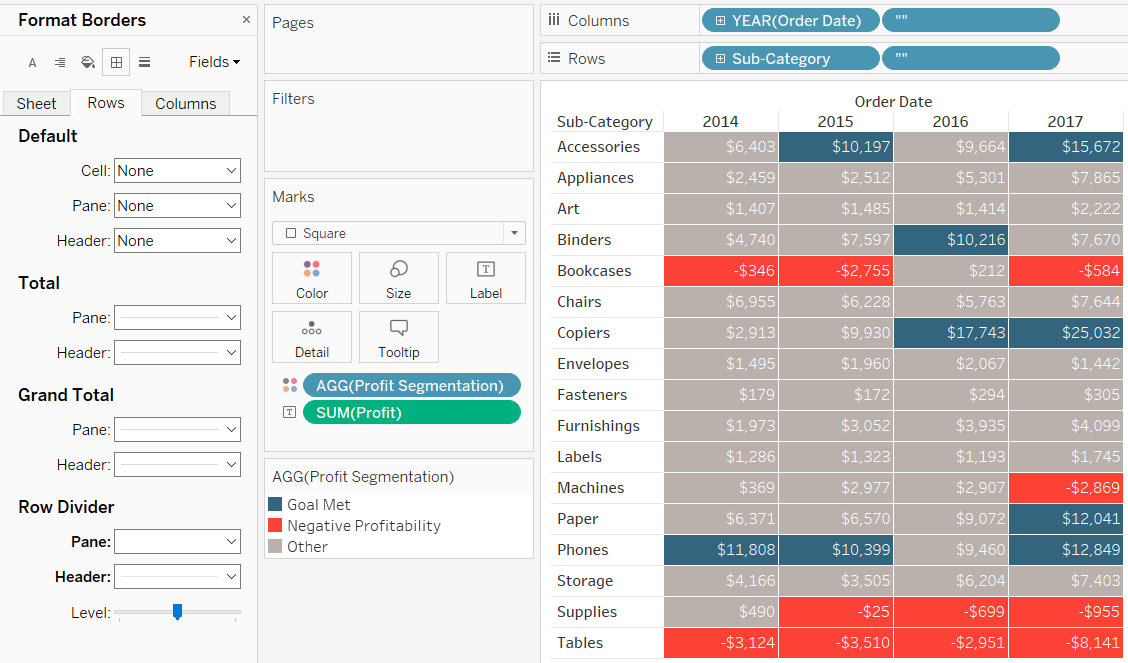Select the Borders formatting icon
This screenshot has height=663, width=1128.
[x=116, y=62]
